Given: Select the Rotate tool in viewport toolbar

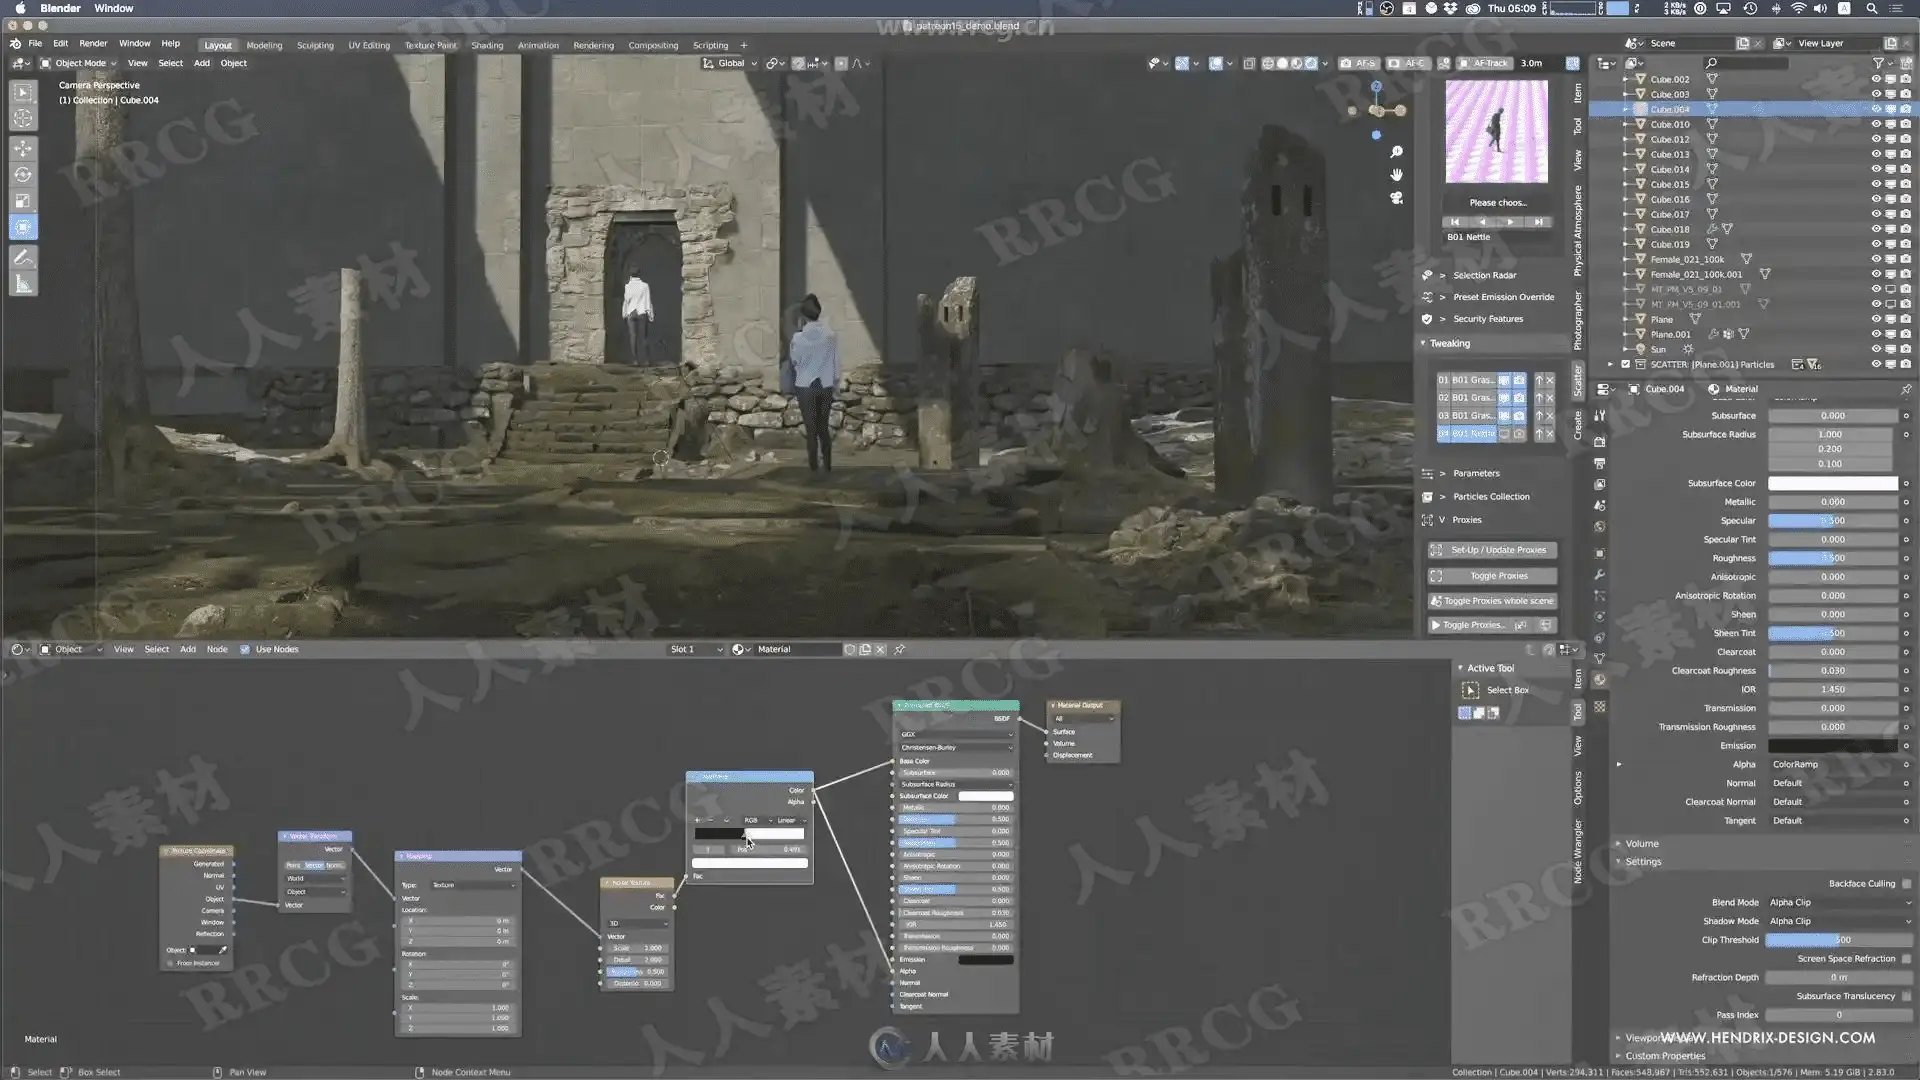Looking at the screenshot, I should (23, 174).
